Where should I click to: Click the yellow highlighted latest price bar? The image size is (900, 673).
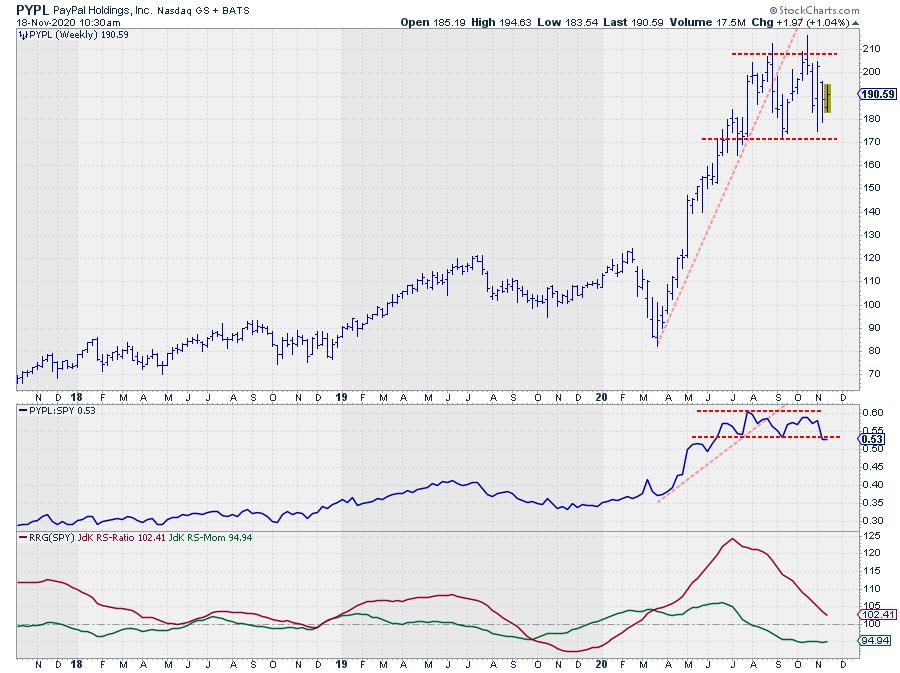tap(827, 98)
